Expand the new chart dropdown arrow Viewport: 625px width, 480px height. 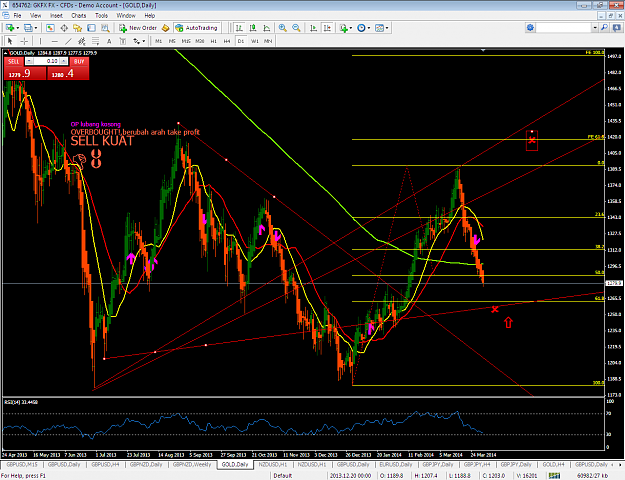click(18, 28)
